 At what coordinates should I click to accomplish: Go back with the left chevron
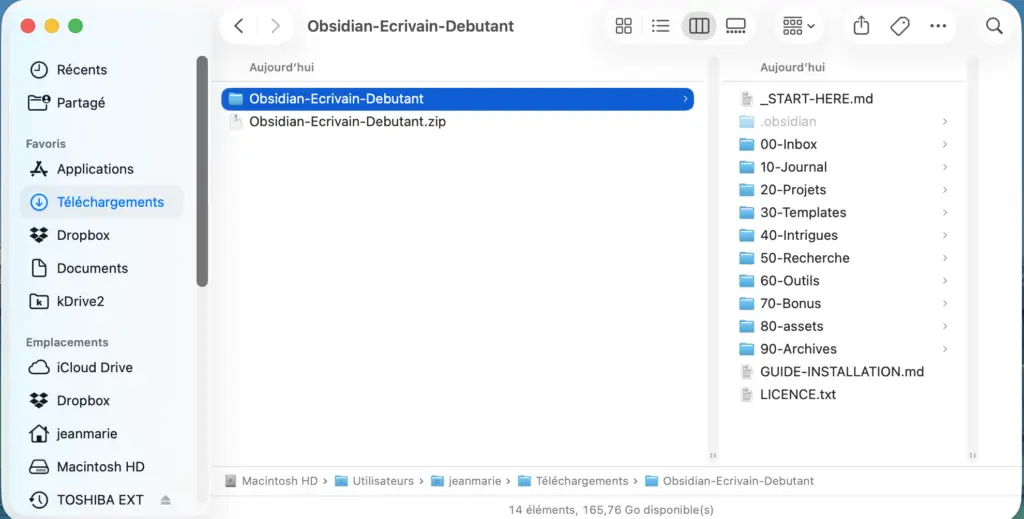point(239,26)
